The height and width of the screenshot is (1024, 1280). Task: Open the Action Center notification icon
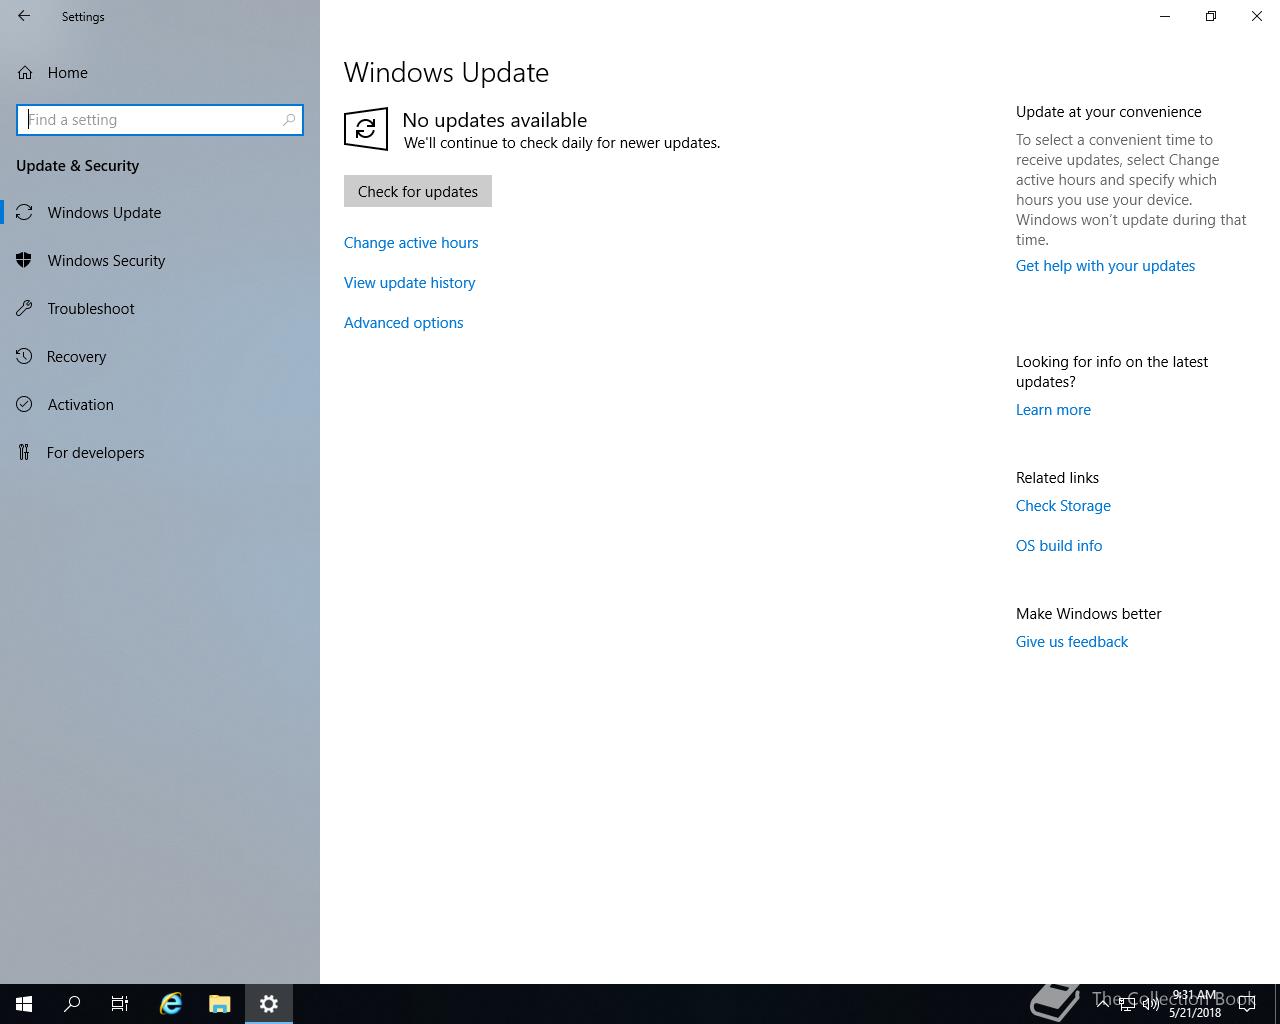pyautogui.click(x=1247, y=1004)
